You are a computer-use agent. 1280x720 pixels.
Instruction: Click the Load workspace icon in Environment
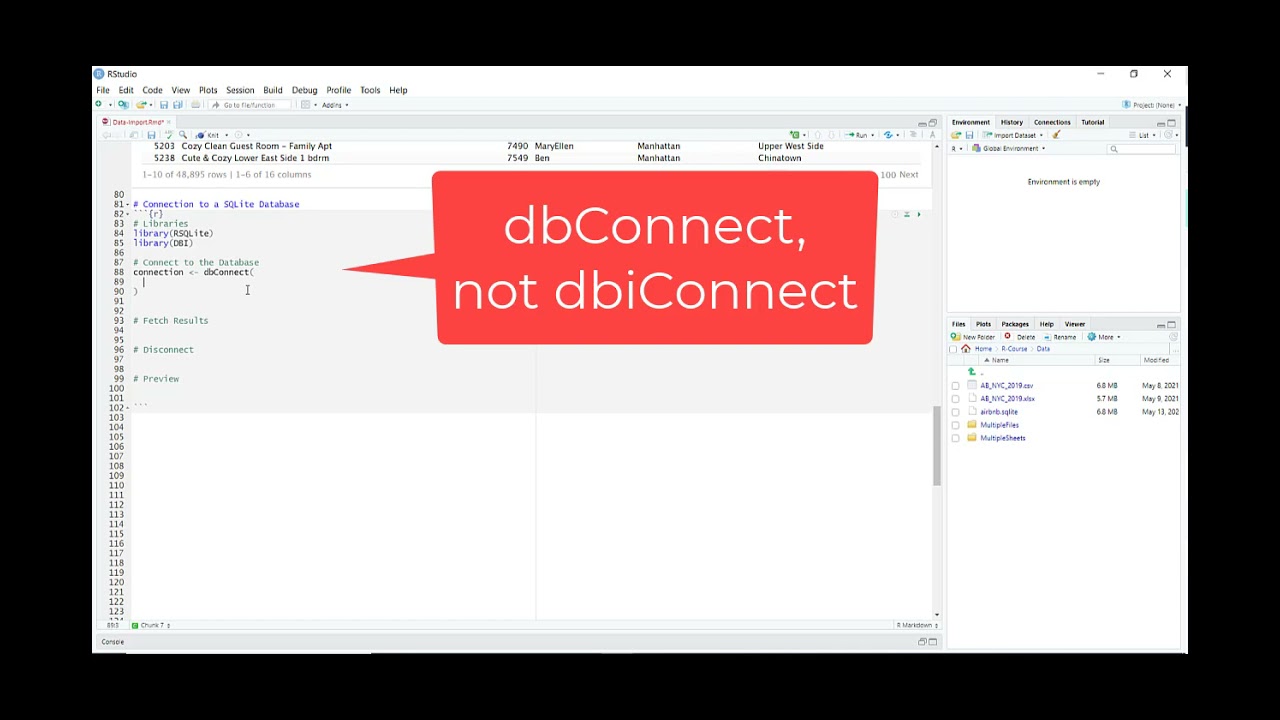point(955,135)
